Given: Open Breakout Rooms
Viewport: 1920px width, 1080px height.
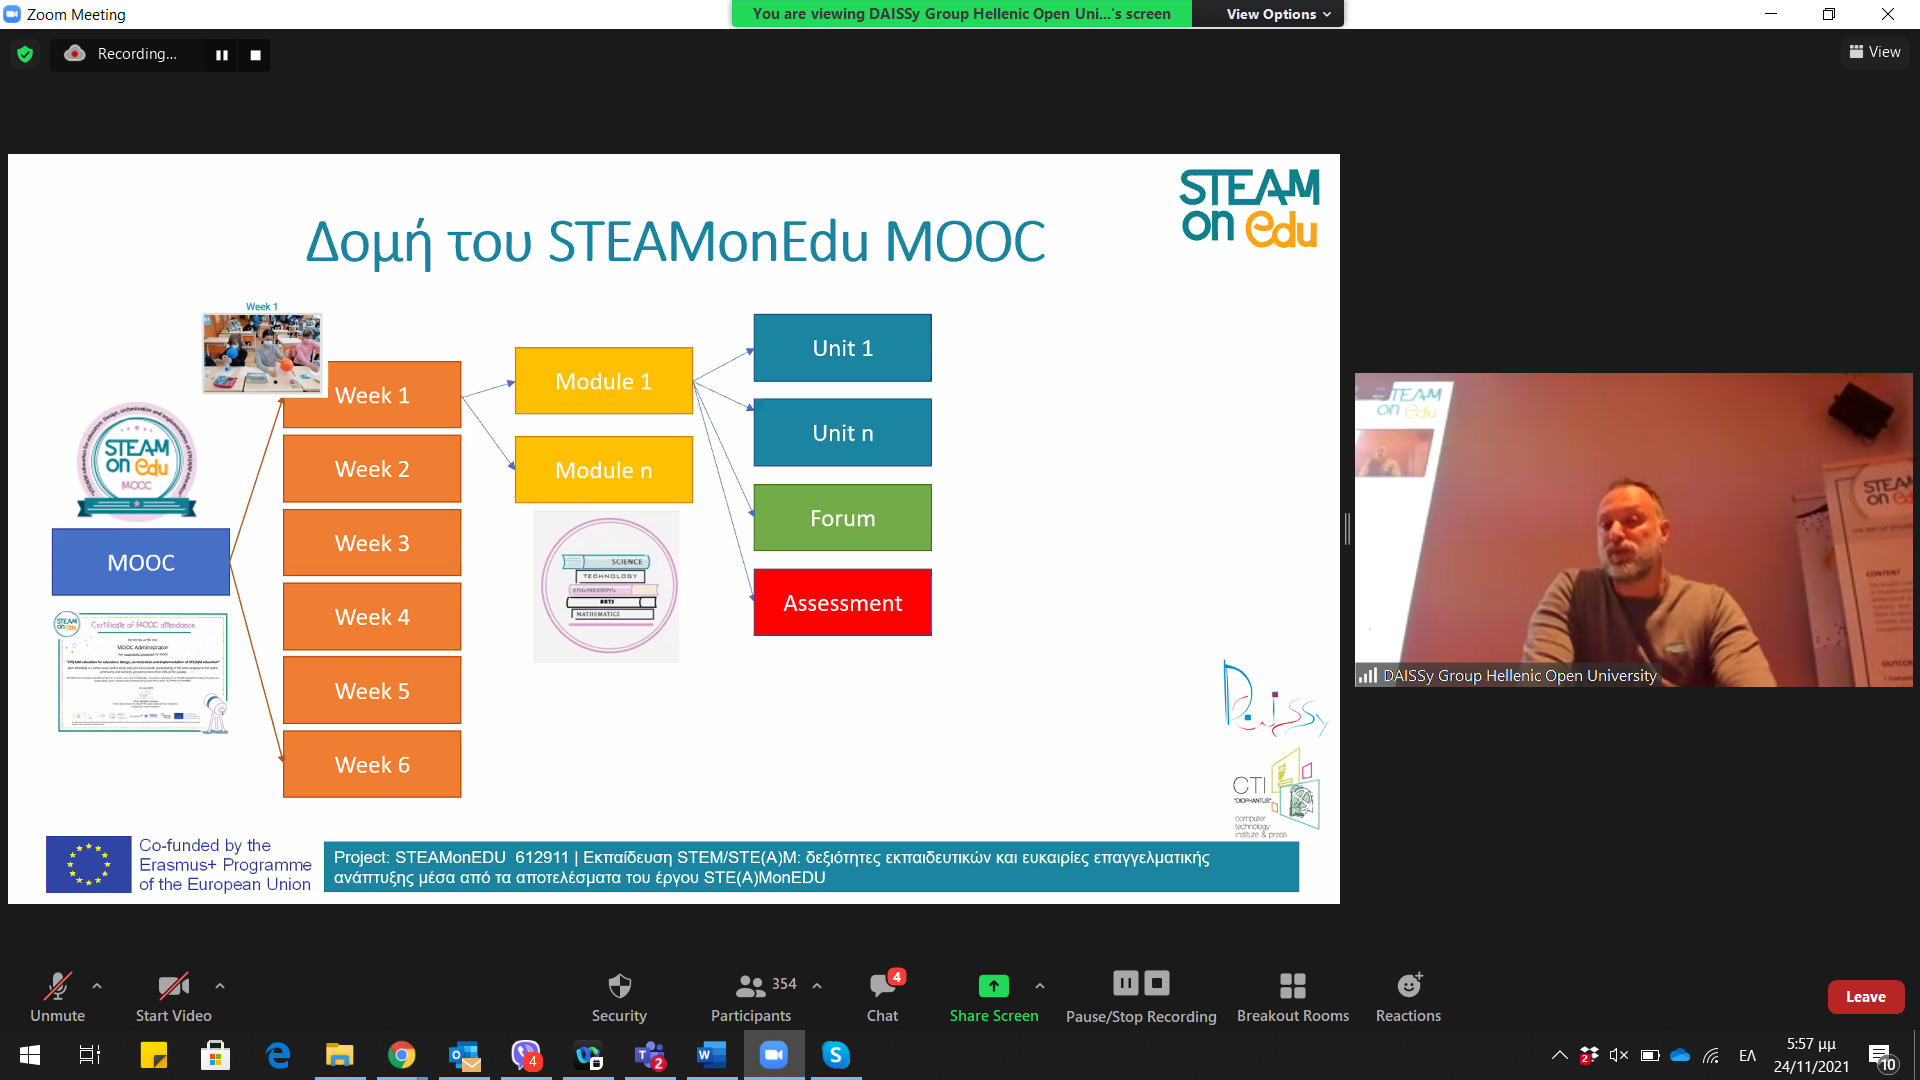Looking at the screenshot, I should pos(1292,986).
